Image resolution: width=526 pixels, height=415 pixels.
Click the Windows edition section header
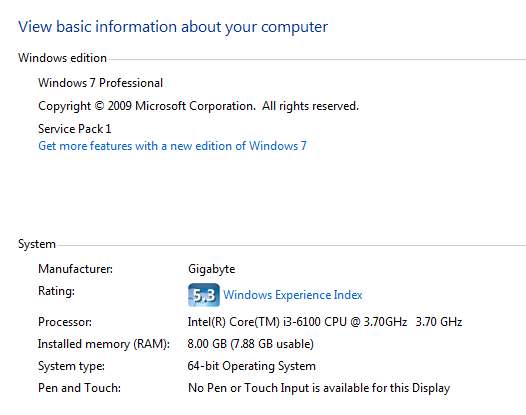pos(62,58)
